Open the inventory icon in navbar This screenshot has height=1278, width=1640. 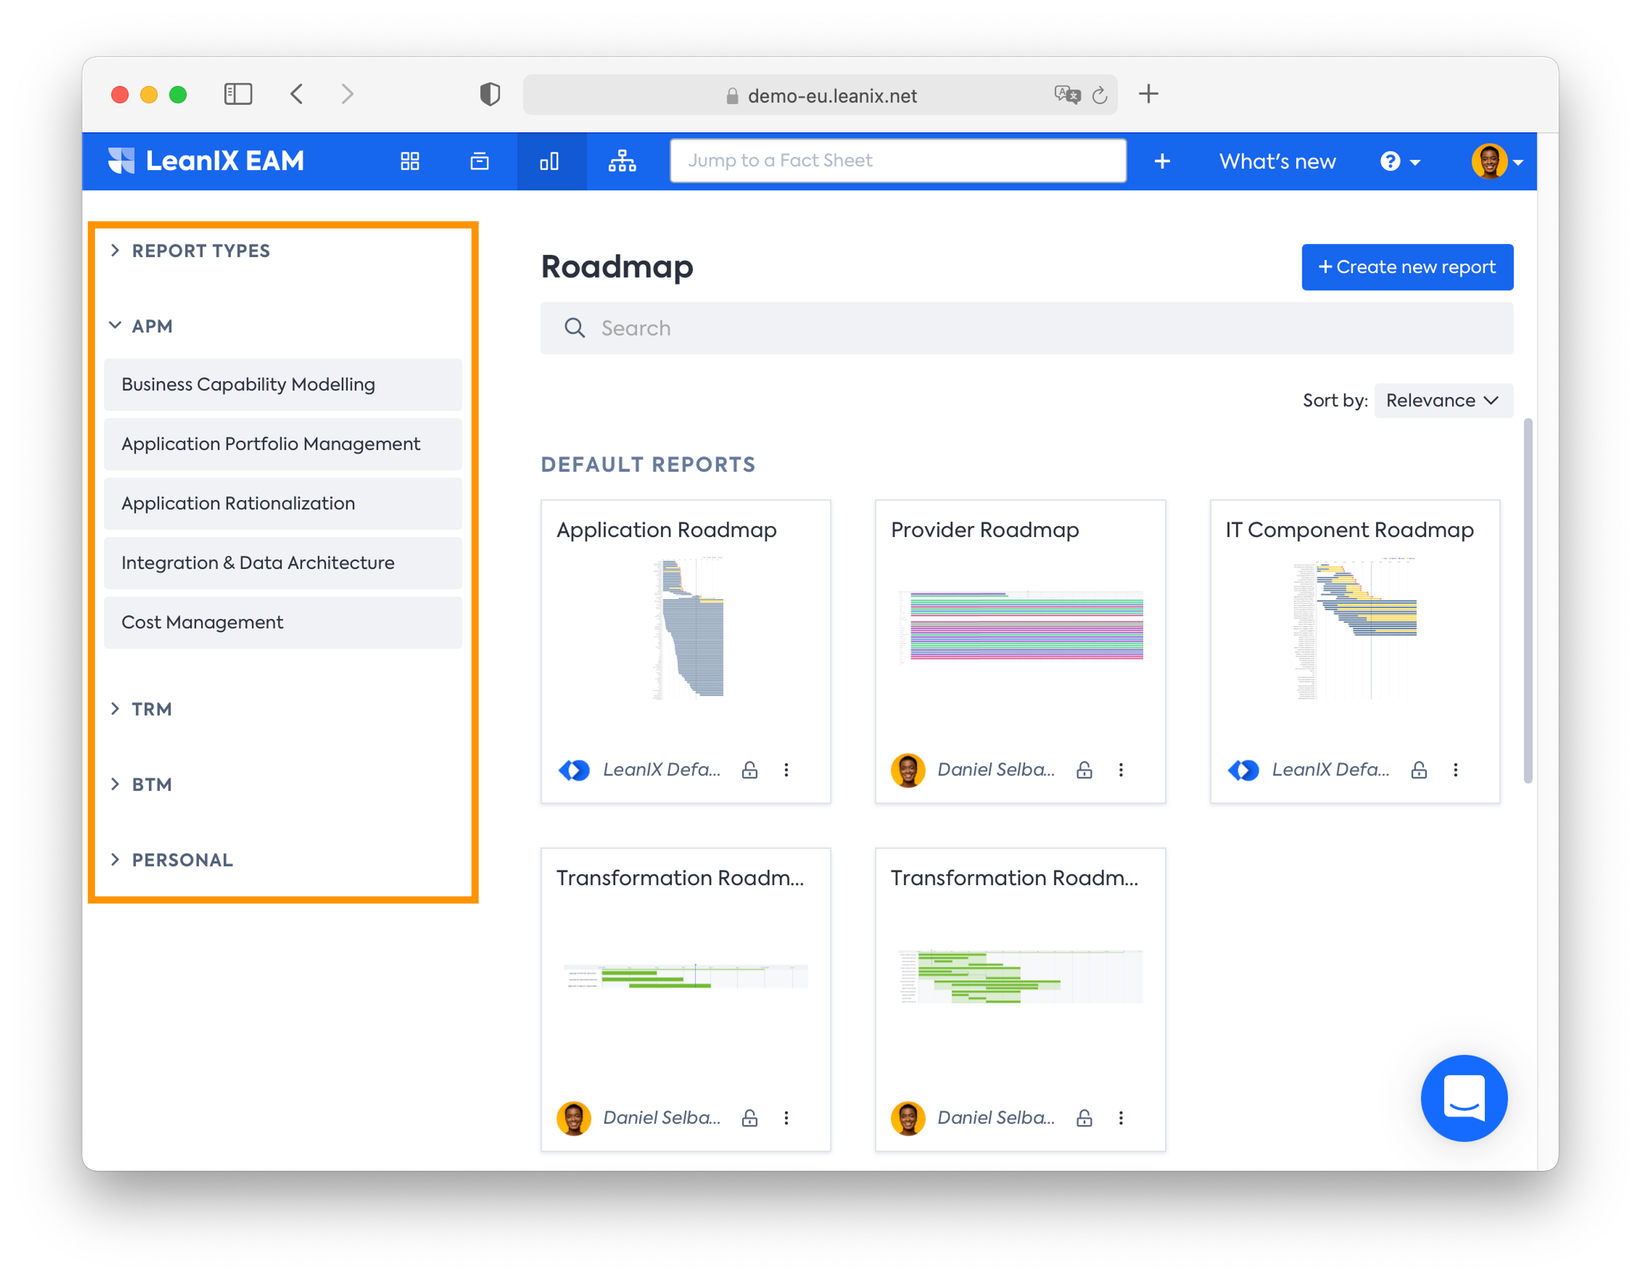(x=480, y=161)
